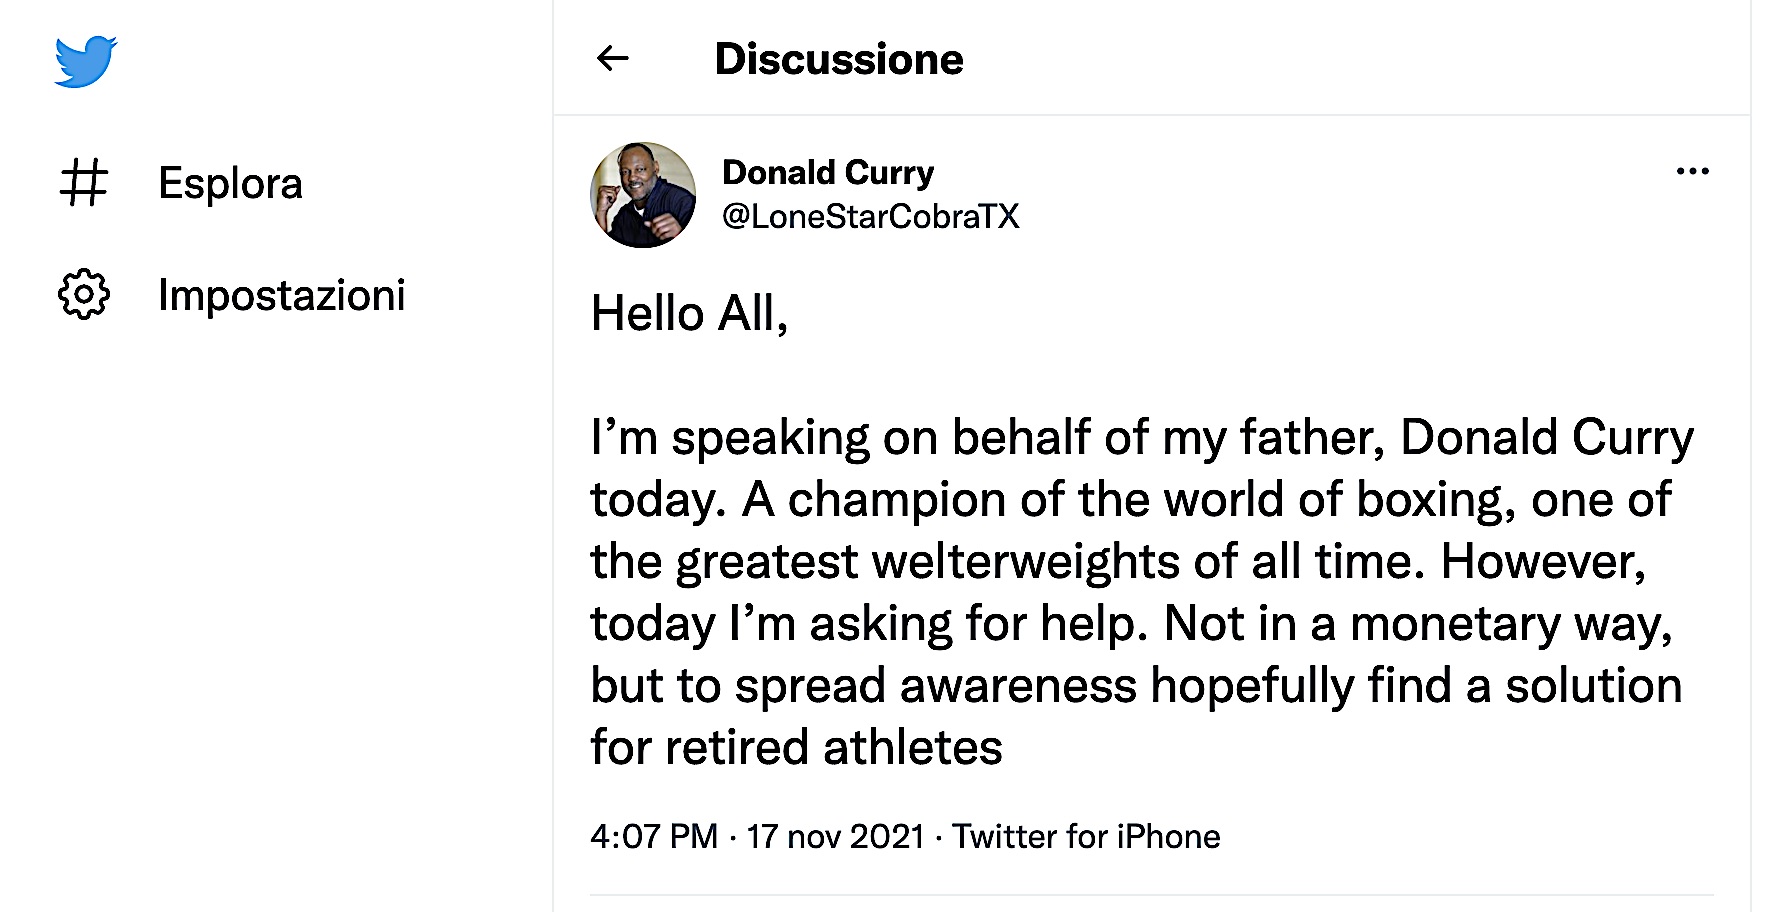Click the 4:07 PM timestamp
Screen dimensions: 1776x912
pos(654,836)
